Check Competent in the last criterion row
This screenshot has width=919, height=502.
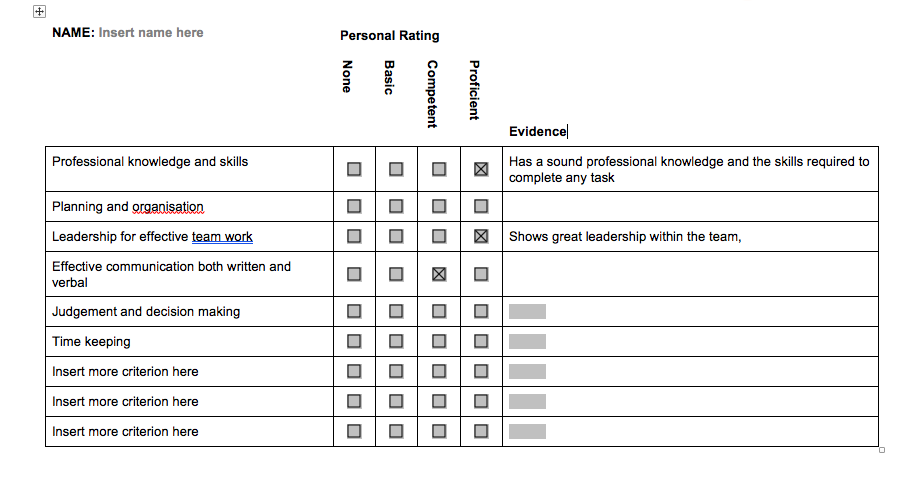click(x=439, y=431)
